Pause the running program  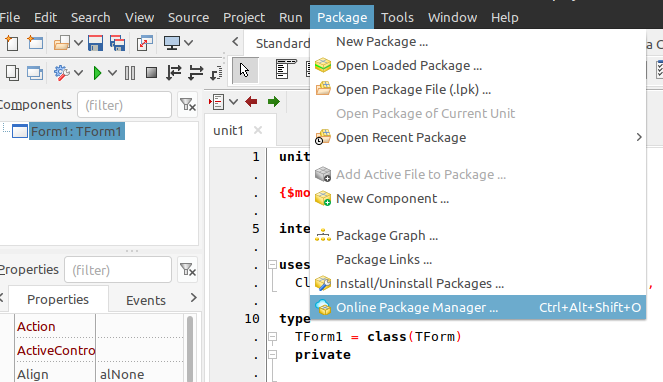(x=130, y=73)
